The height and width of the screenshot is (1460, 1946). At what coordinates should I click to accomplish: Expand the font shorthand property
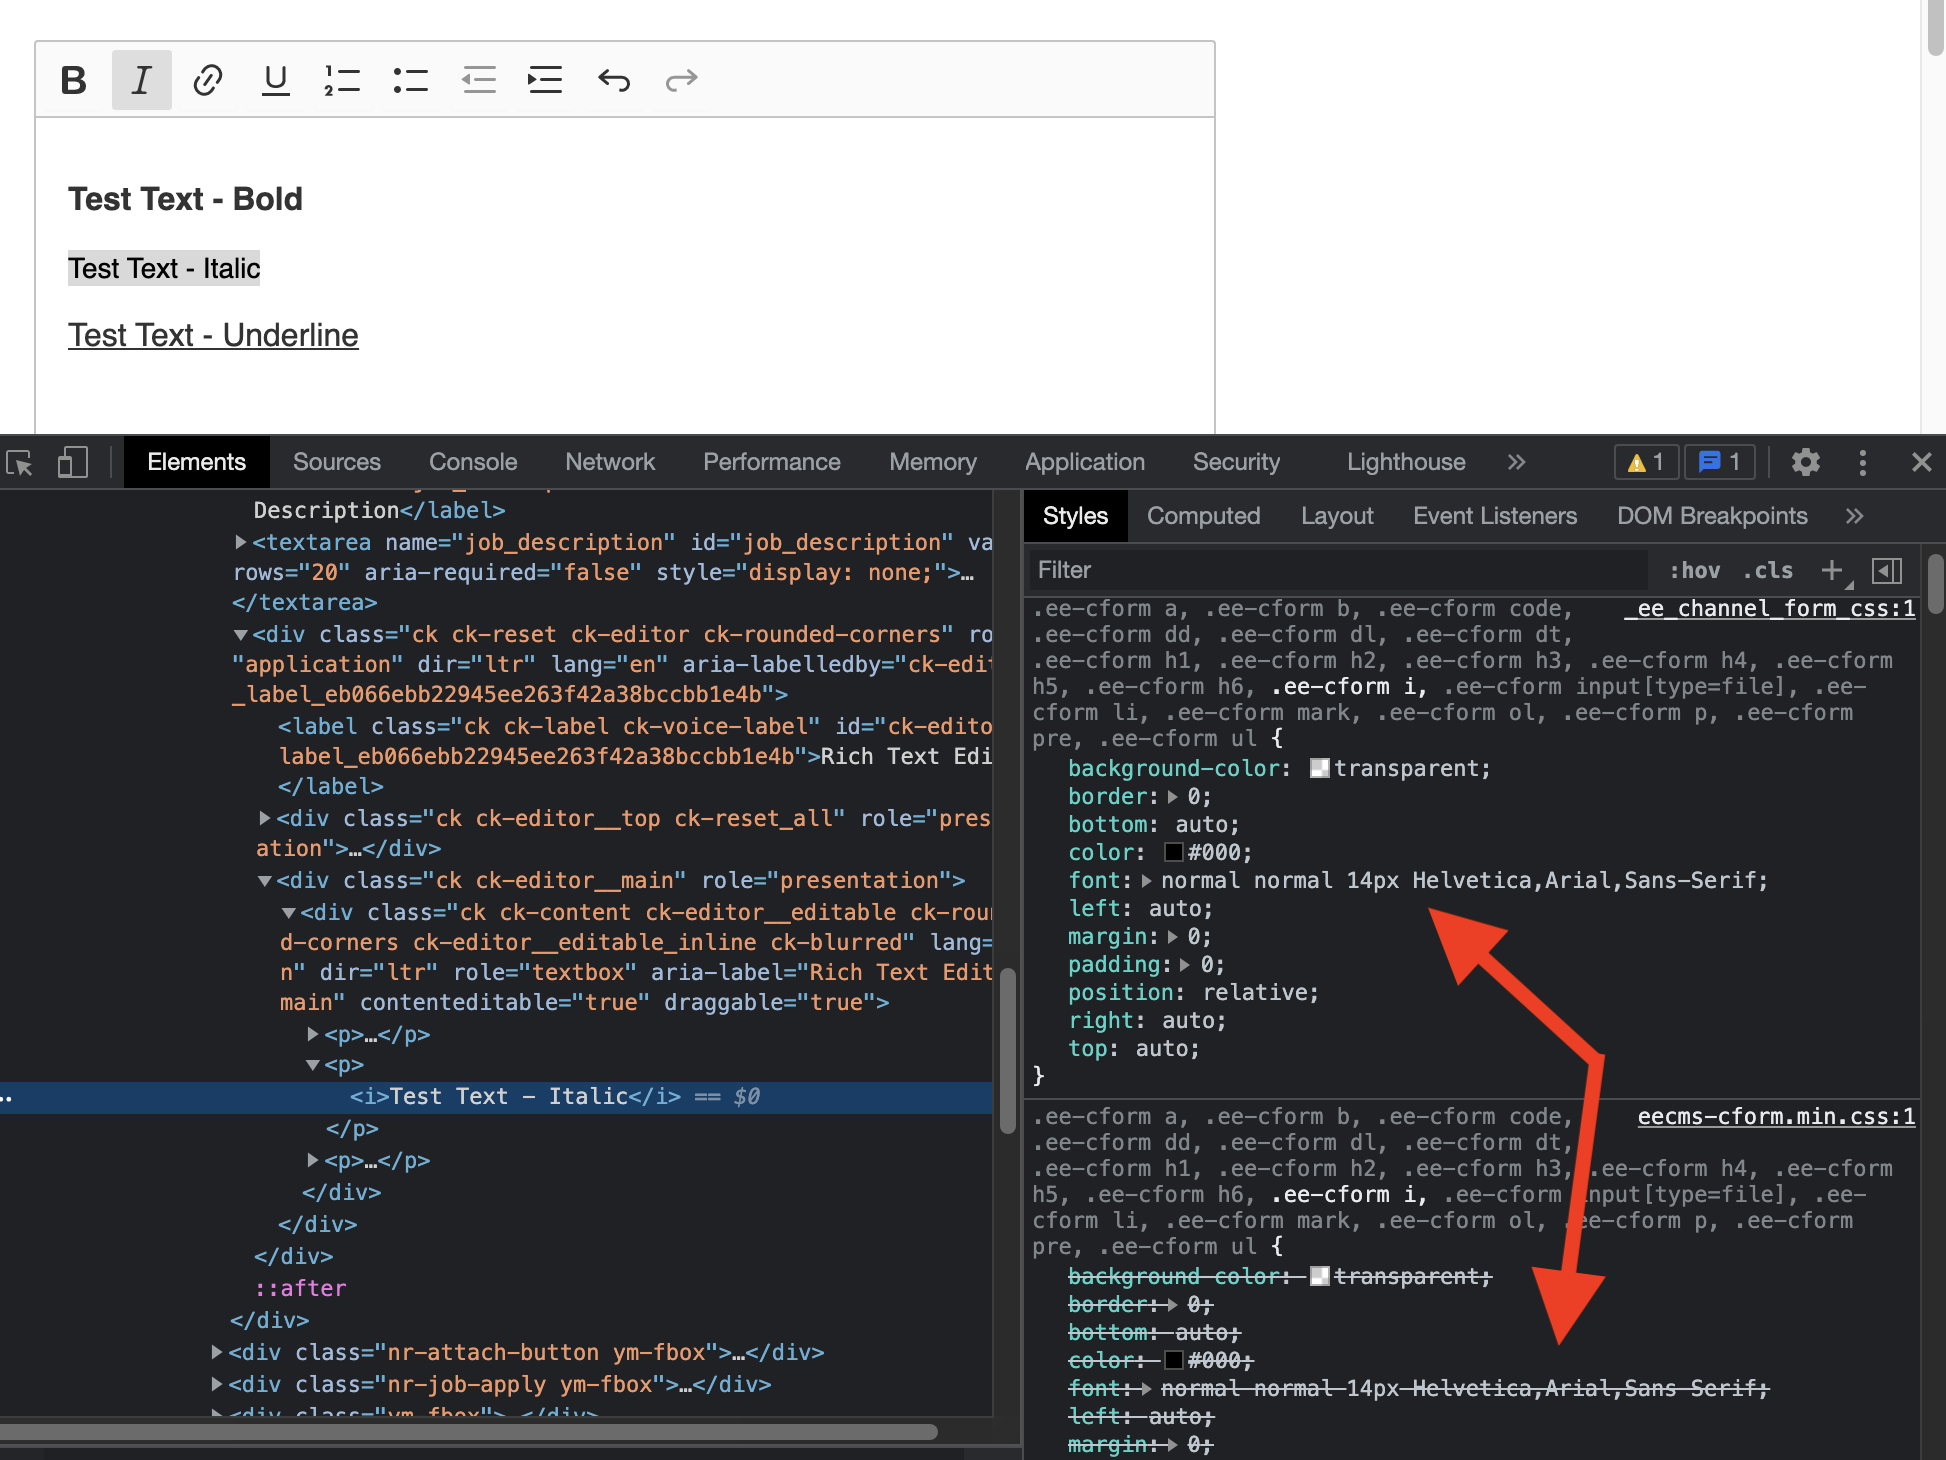1146,881
